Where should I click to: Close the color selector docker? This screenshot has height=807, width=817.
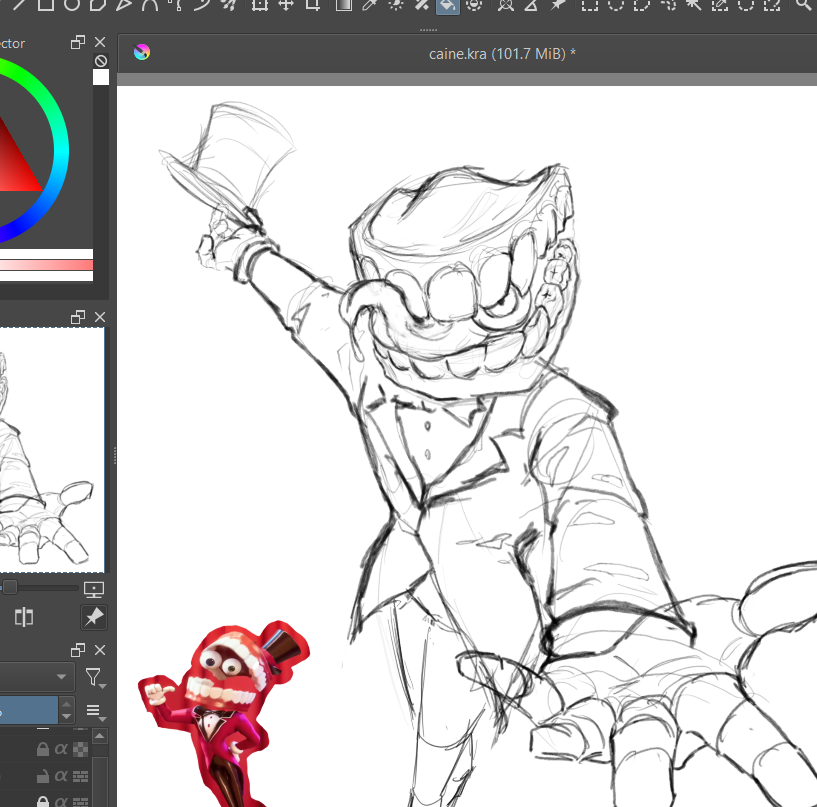tap(100, 42)
